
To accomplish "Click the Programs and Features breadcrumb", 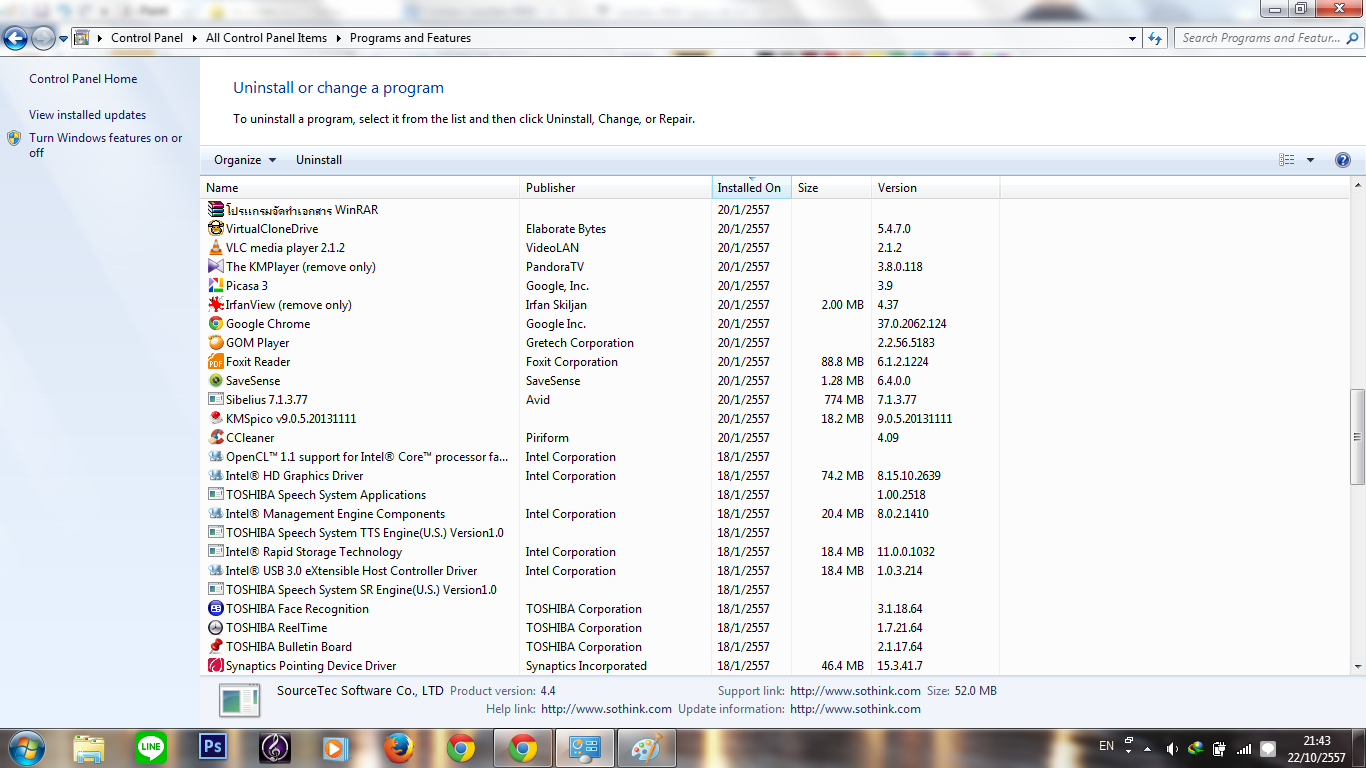I will pyautogui.click(x=410, y=38).
